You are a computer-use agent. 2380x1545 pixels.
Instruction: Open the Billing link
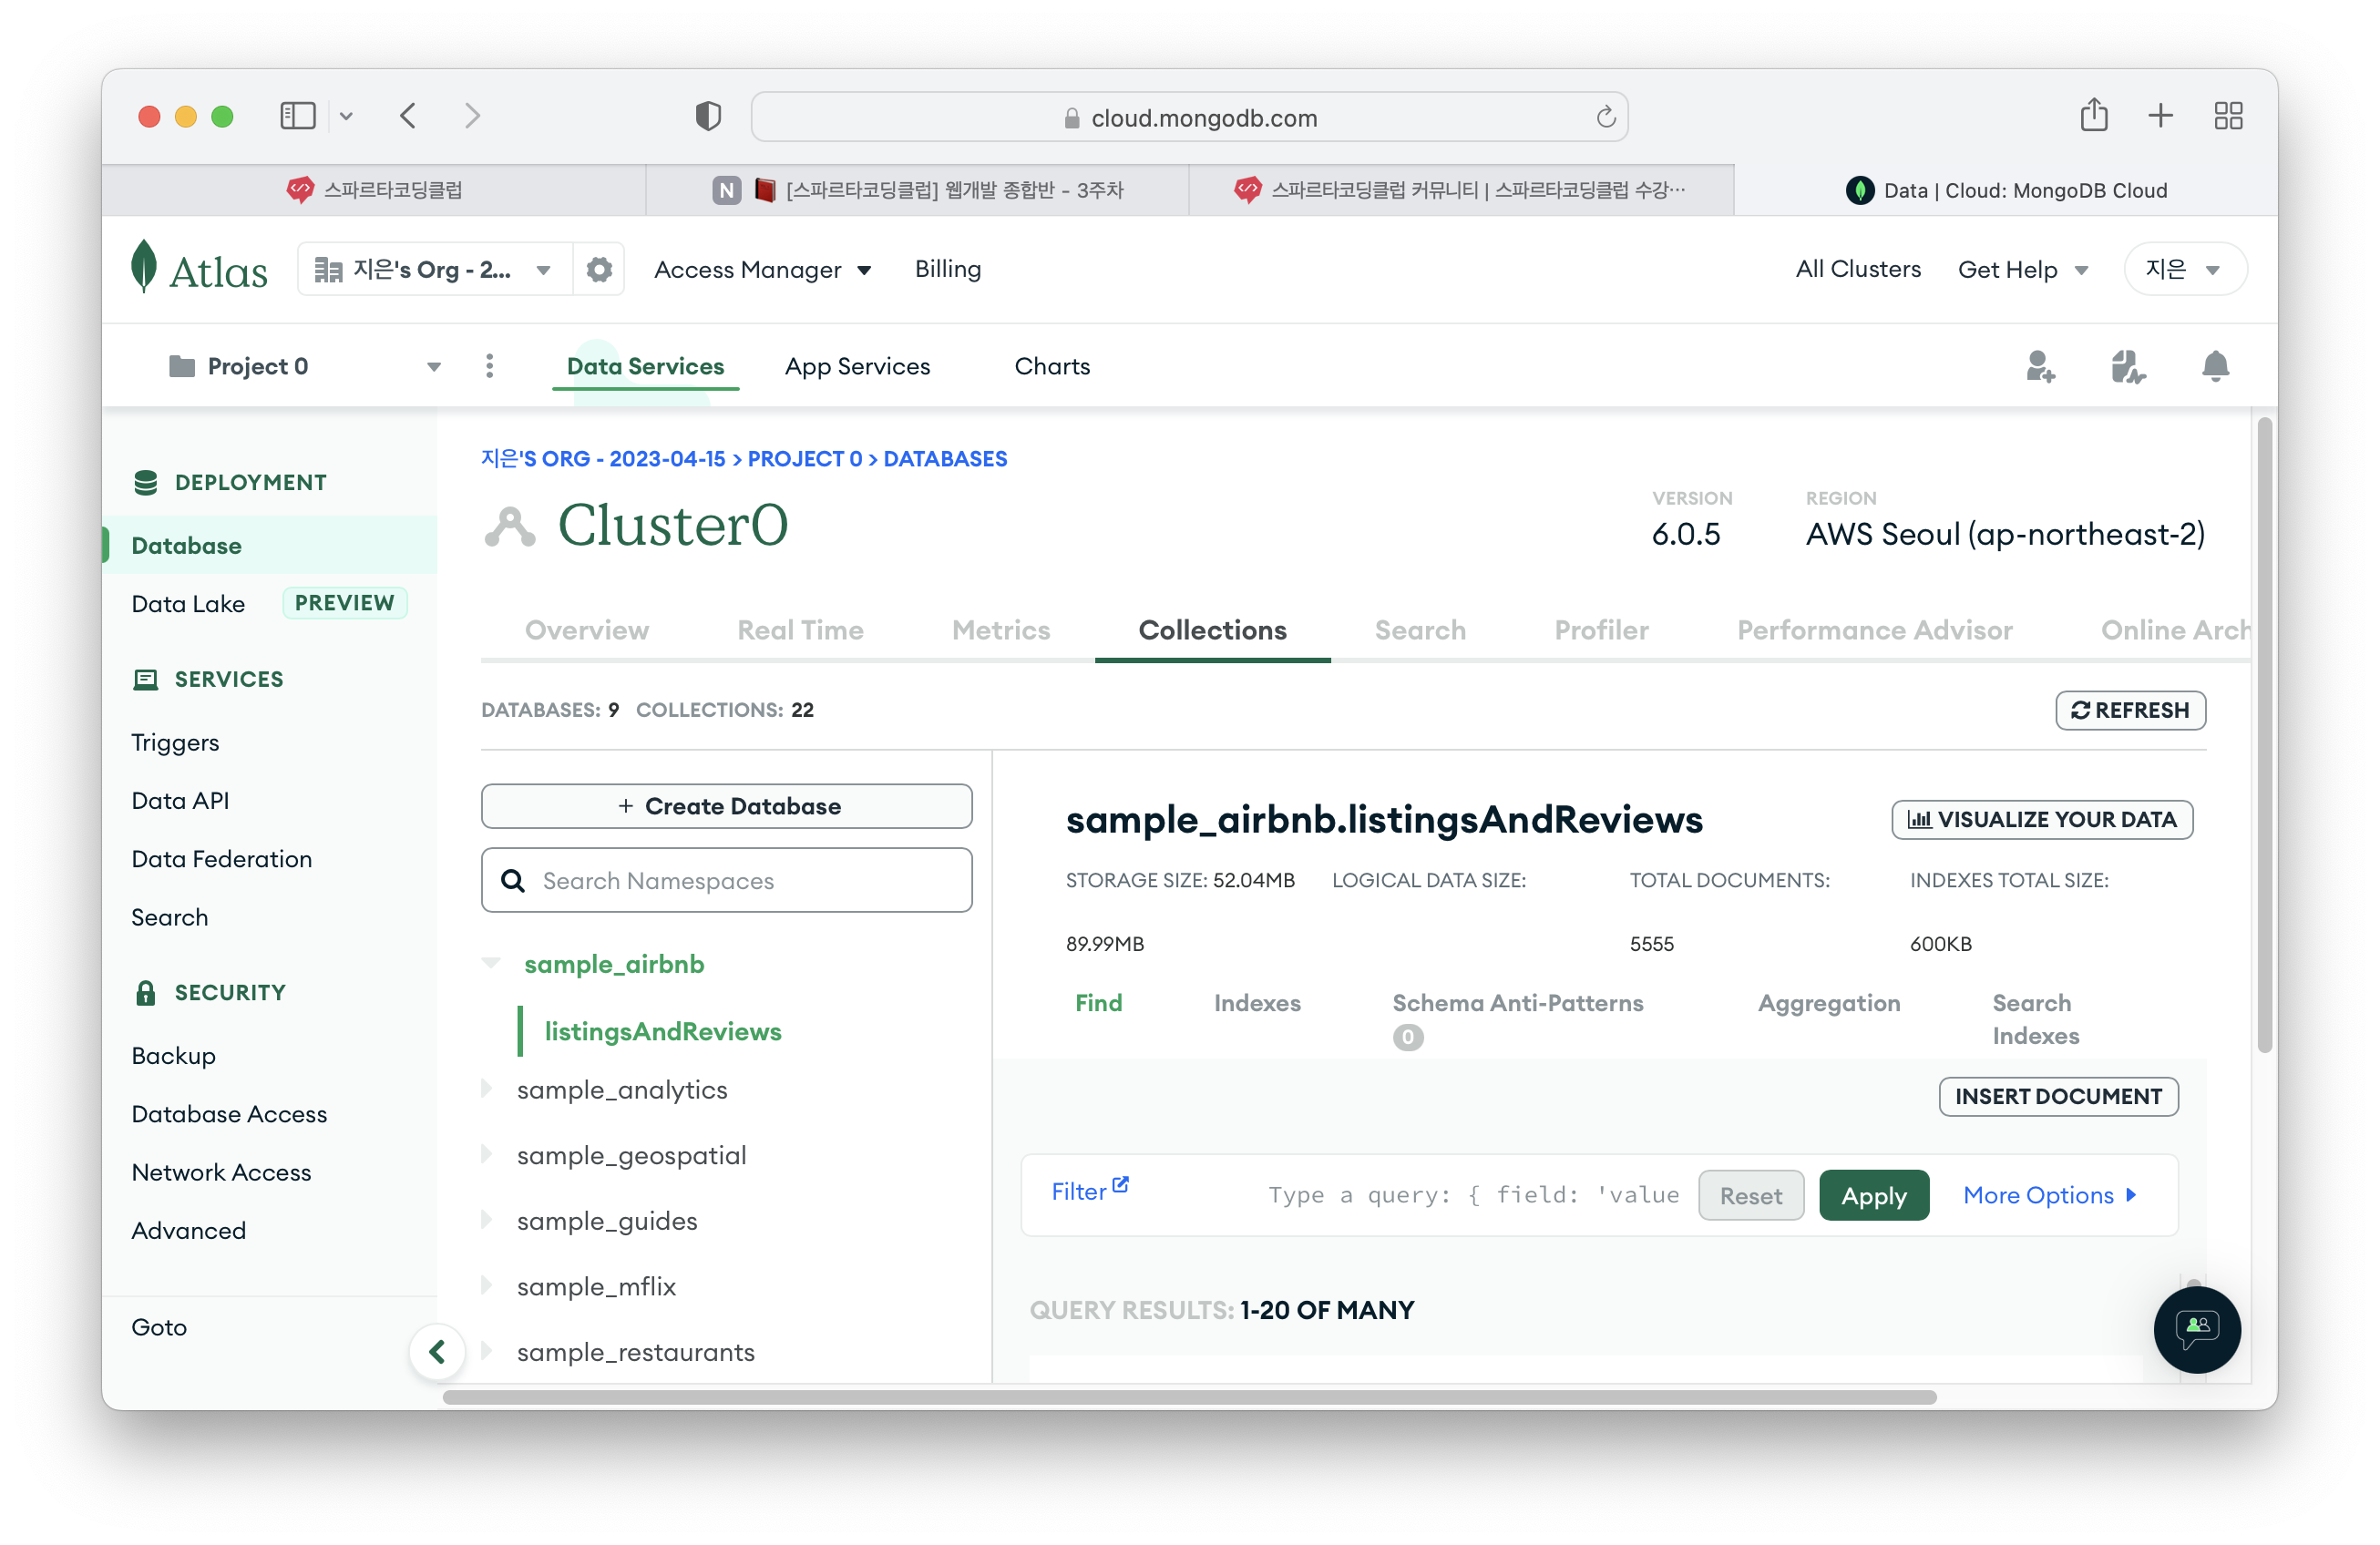pos(948,269)
